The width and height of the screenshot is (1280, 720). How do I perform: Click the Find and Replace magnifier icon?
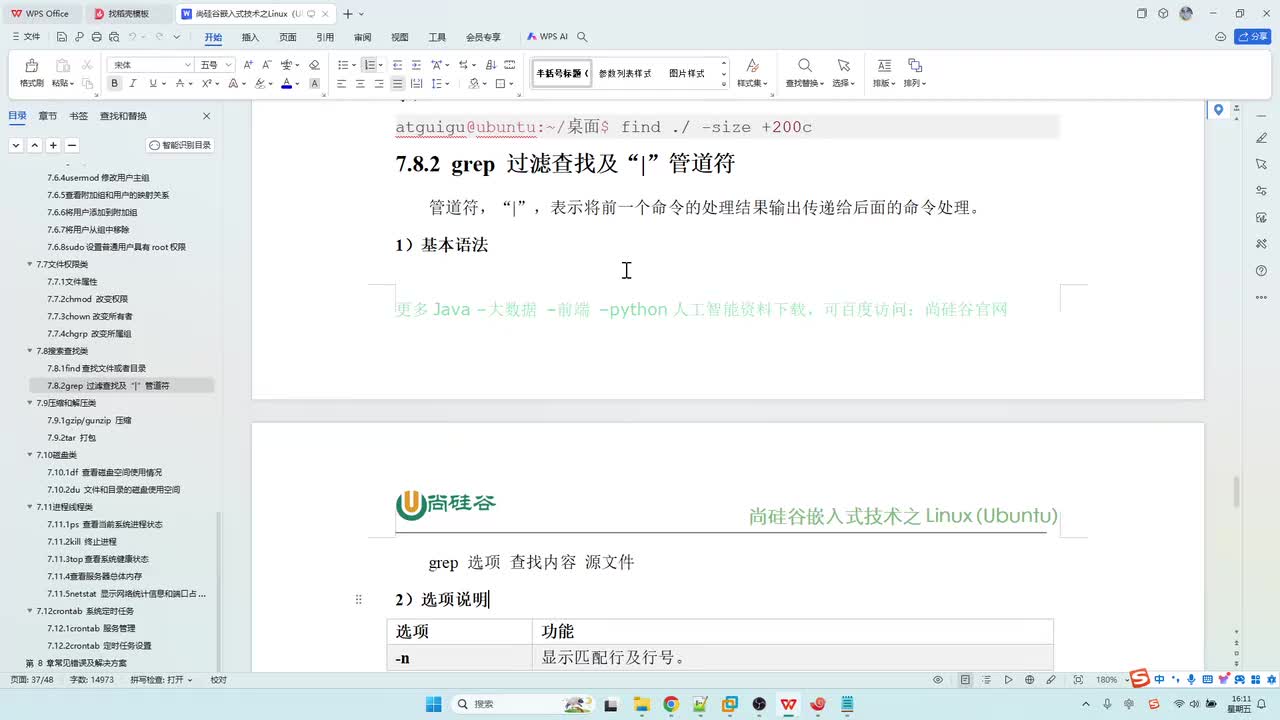pyautogui.click(x=803, y=65)
